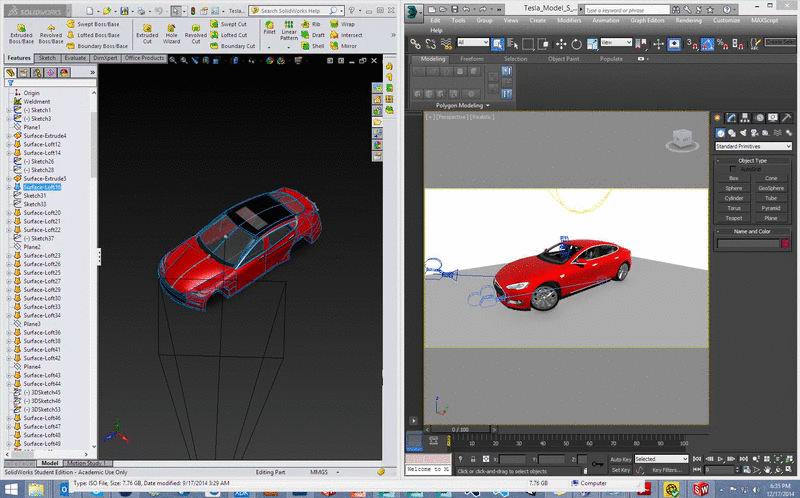
Task: Open SolidWorks from the Windows taskbar
Action: pos(701,490)
